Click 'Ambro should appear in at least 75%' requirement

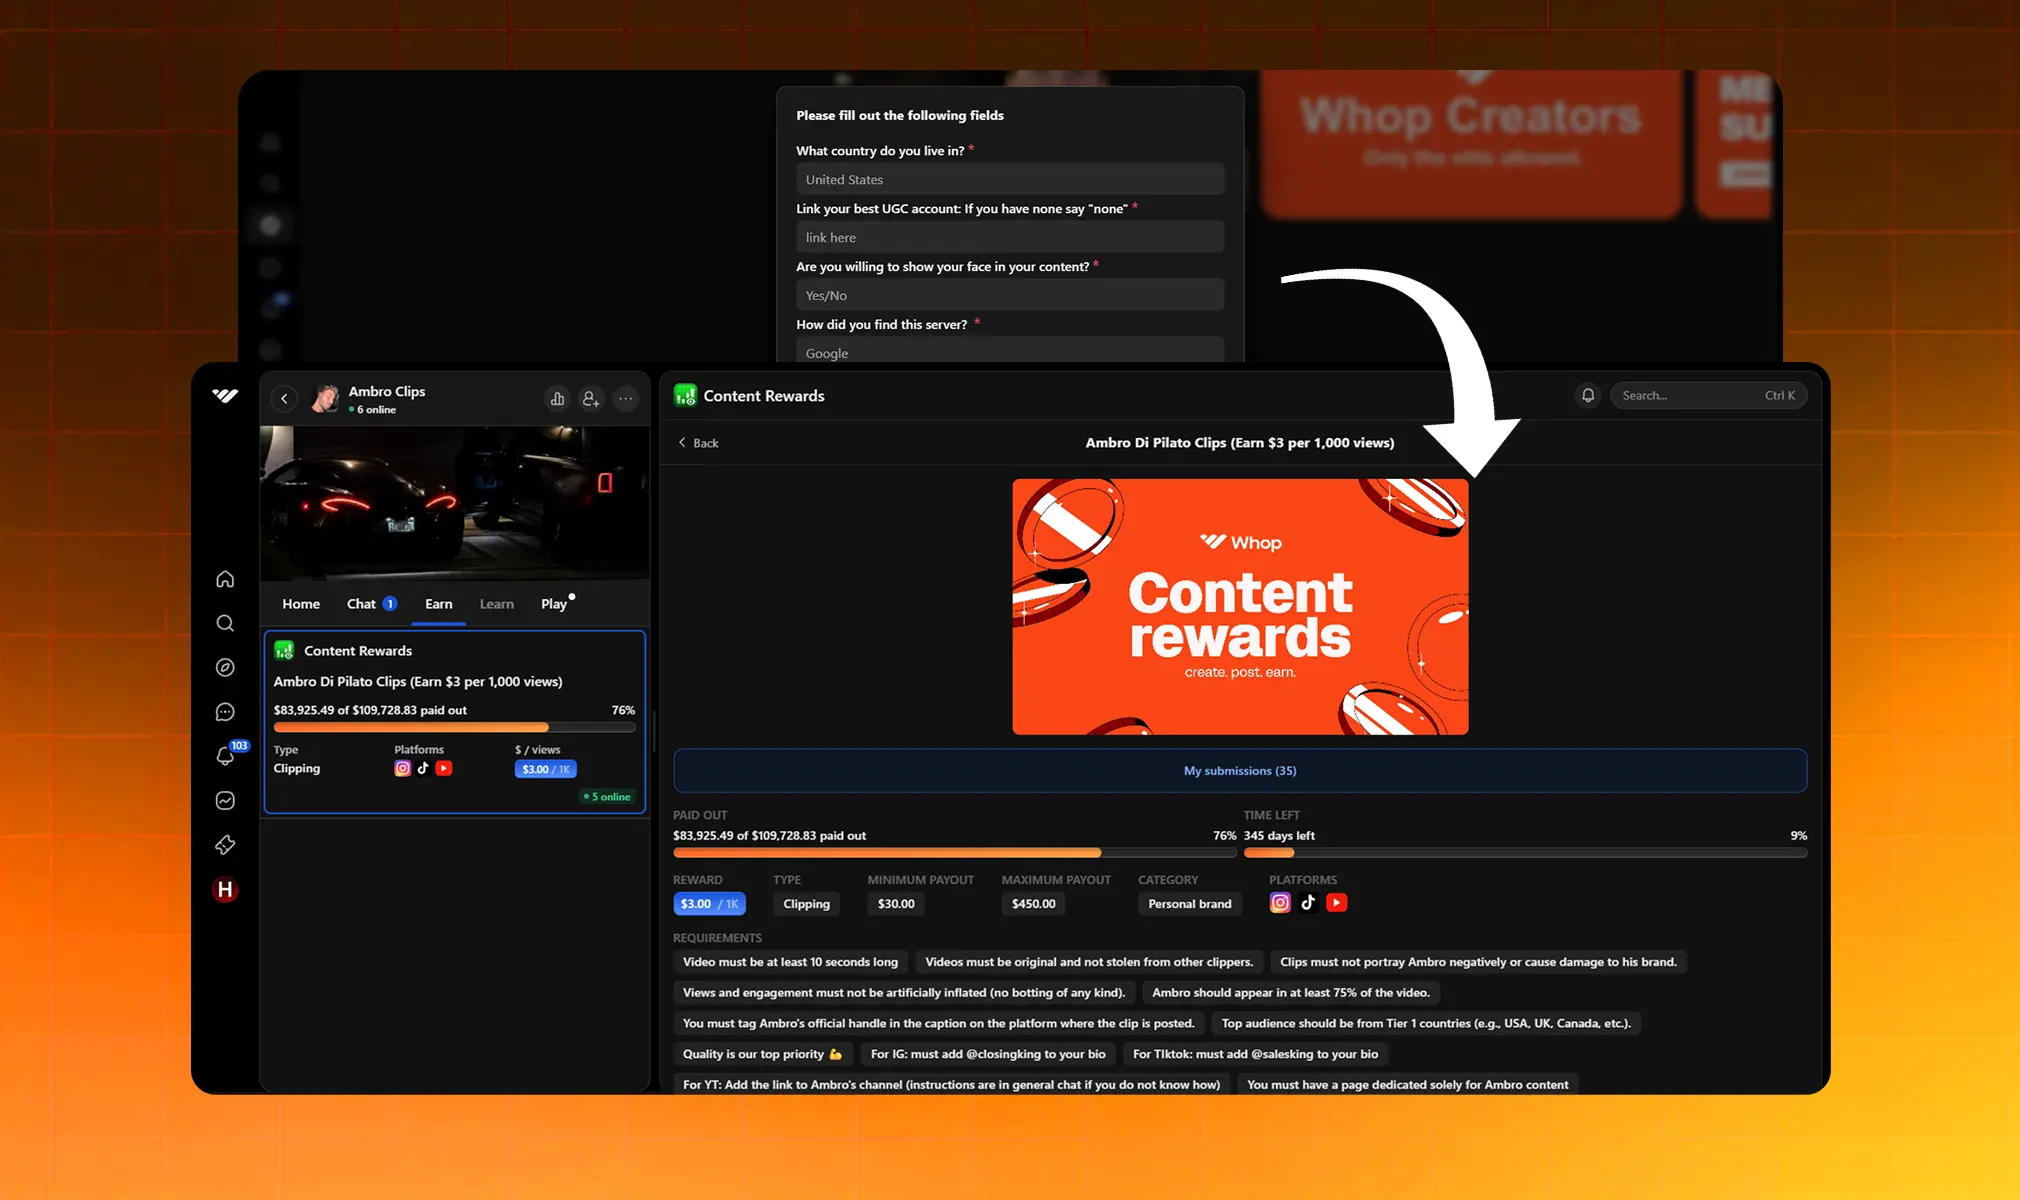tap(1290, 993)
